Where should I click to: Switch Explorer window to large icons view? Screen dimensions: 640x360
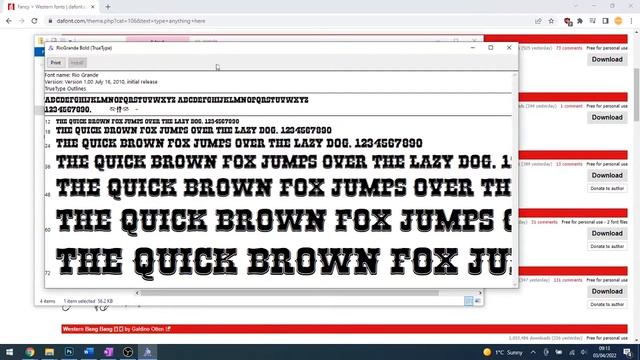point(478,301)
